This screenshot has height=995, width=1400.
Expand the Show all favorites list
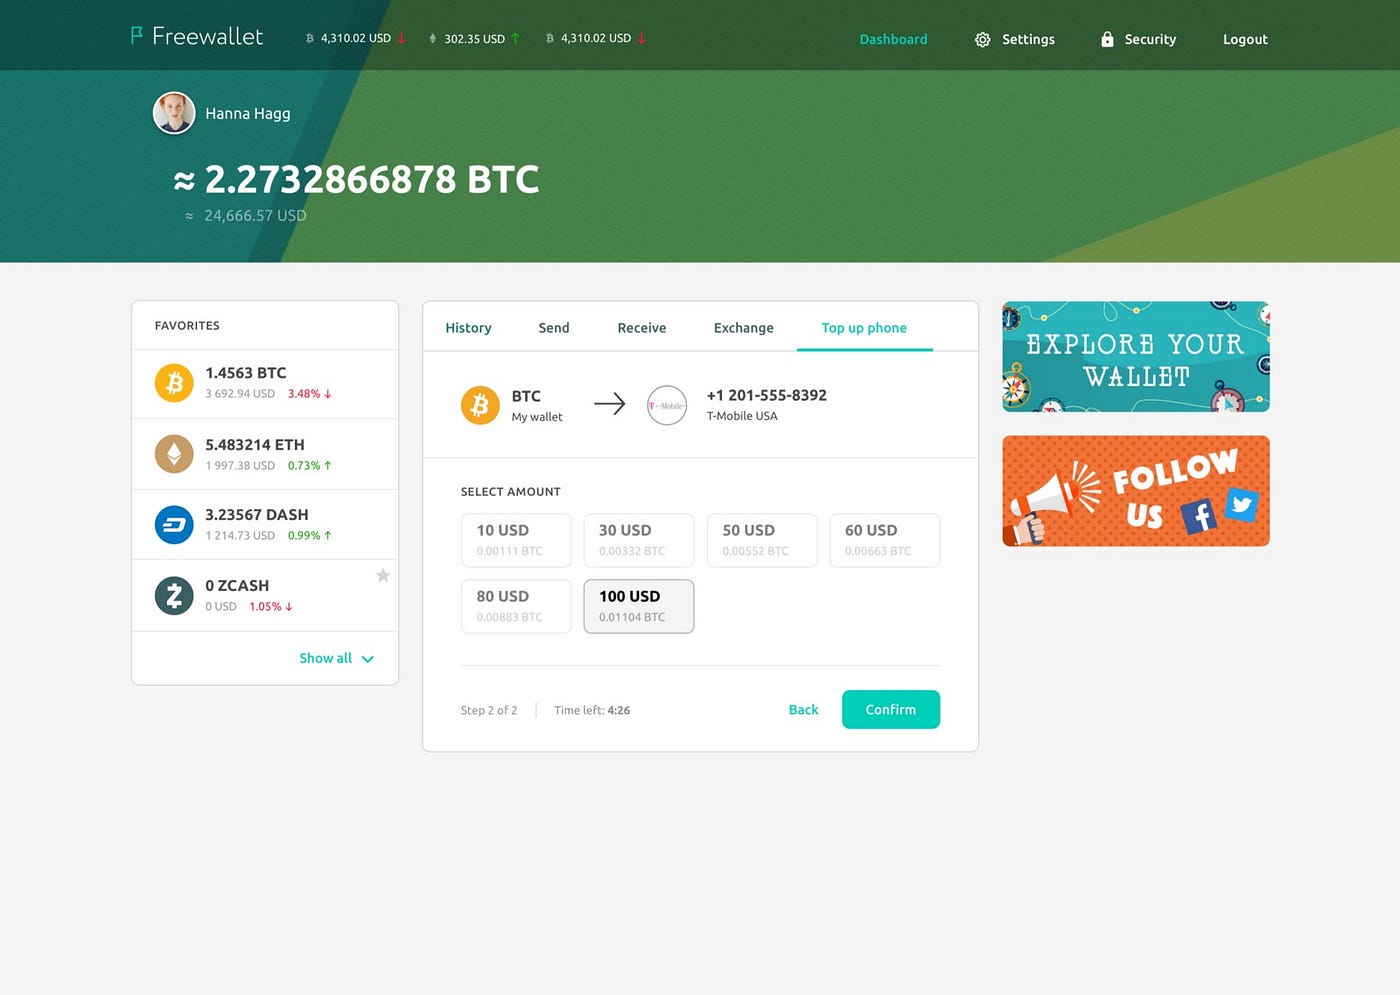[337, 658]
